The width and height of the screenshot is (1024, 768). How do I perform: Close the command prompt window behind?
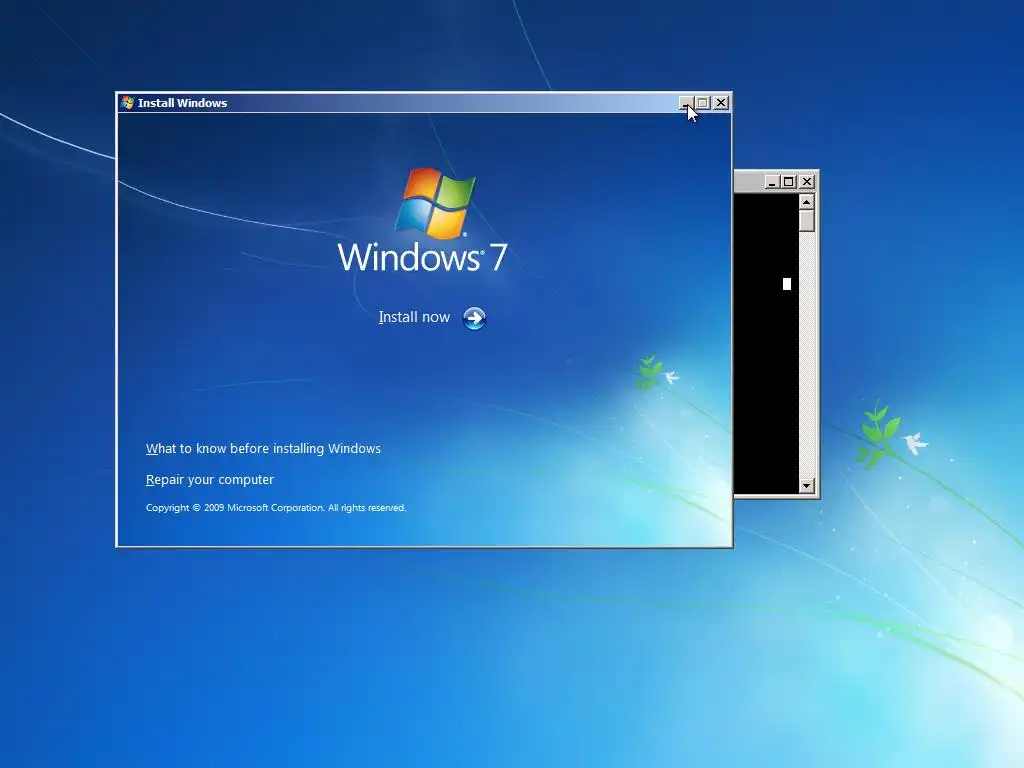(x=807, y=182)
